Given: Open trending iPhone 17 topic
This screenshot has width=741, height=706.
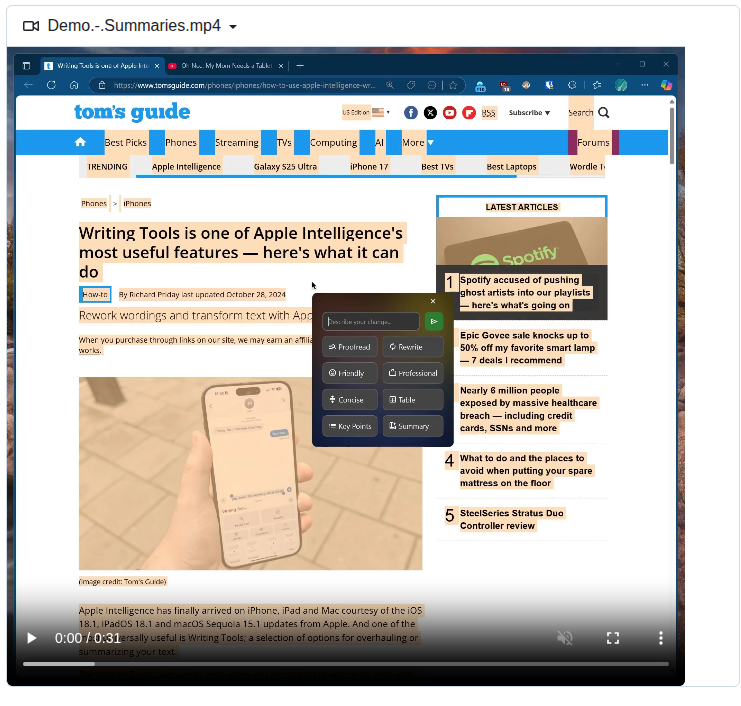Looking at the screenshot, I should 369,167.
